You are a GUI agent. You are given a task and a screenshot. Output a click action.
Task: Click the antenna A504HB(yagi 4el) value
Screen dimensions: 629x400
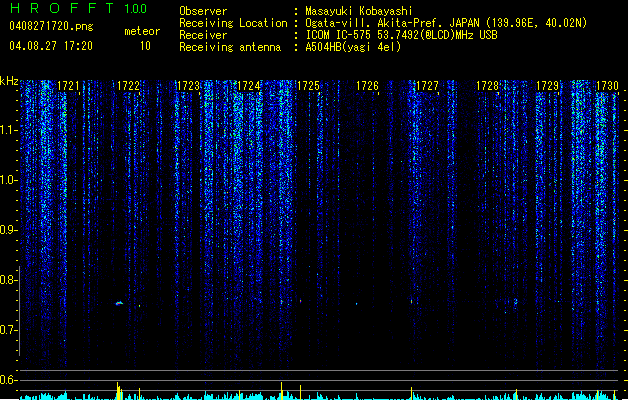click(353, 47)
